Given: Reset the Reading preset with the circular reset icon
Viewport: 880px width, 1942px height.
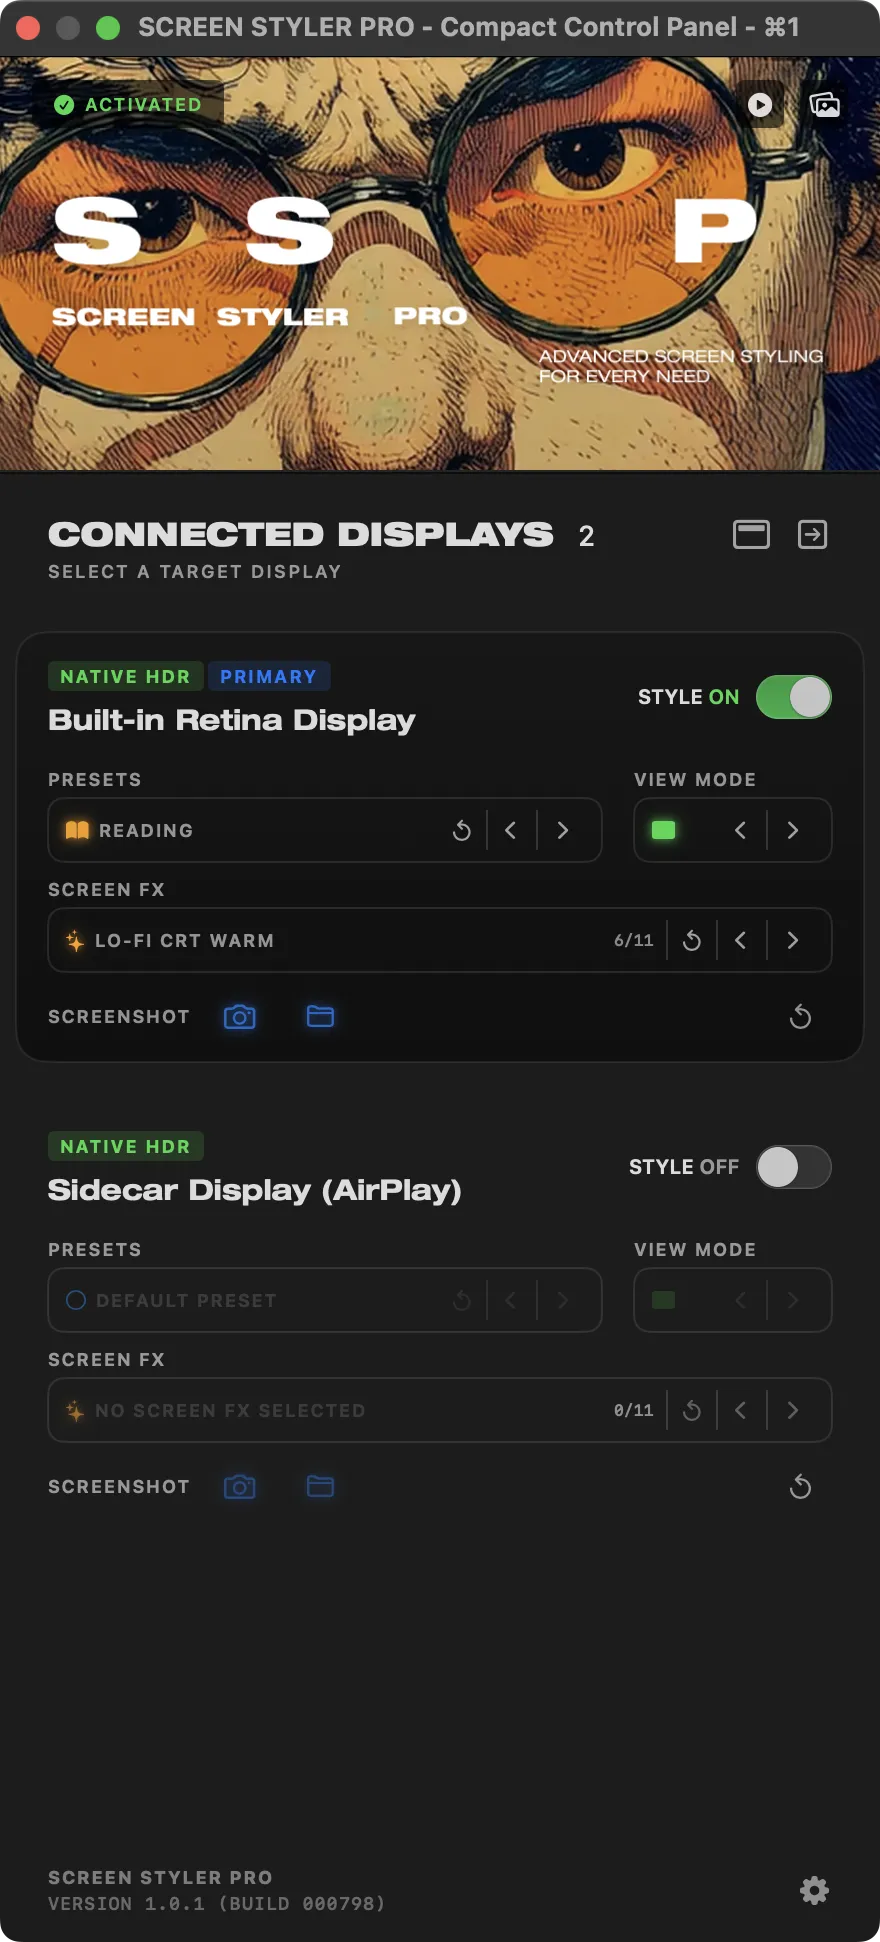Looking at the screenshot, I should click(x=461, y=830).
